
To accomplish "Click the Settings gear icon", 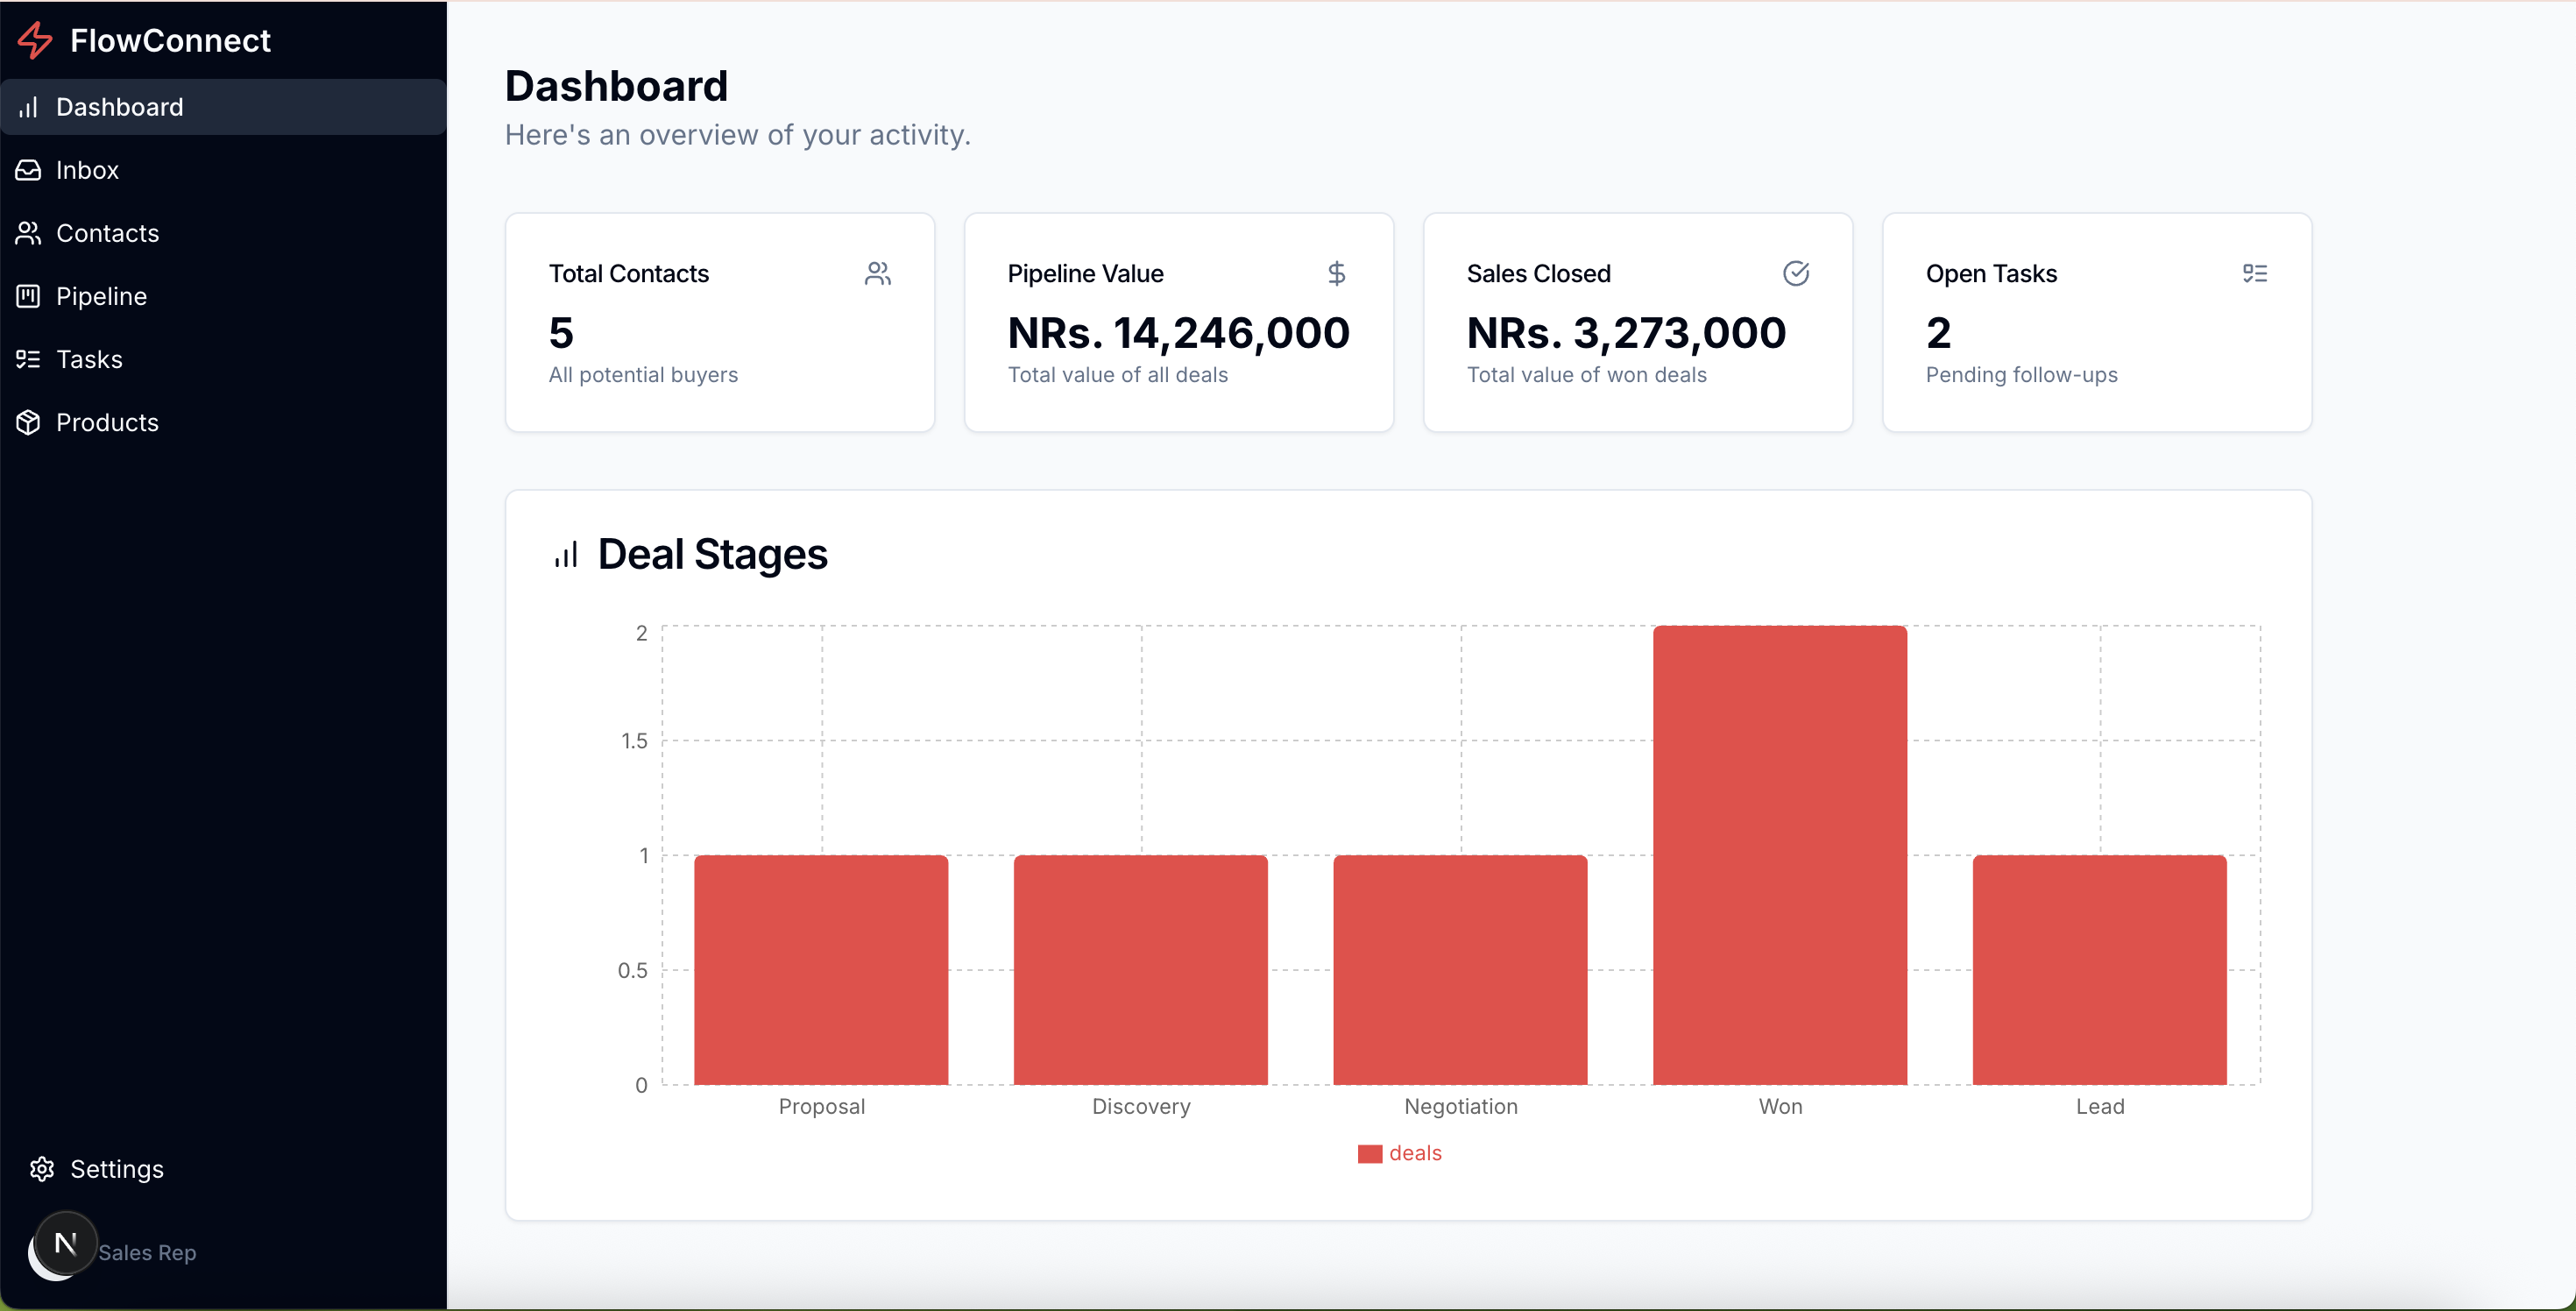I will 42,1169.
